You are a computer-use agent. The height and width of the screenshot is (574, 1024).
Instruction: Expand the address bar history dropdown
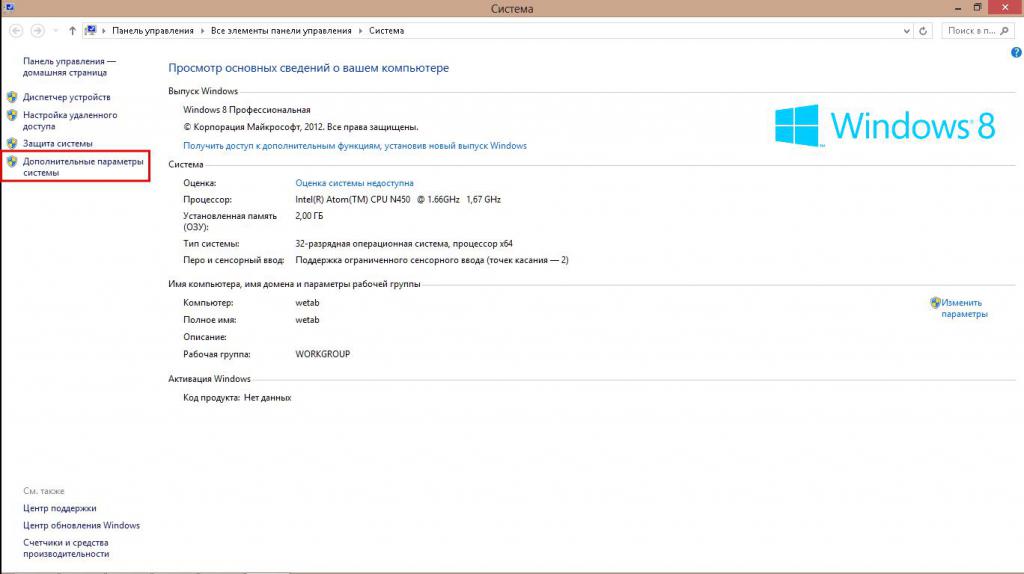point(909,31)
